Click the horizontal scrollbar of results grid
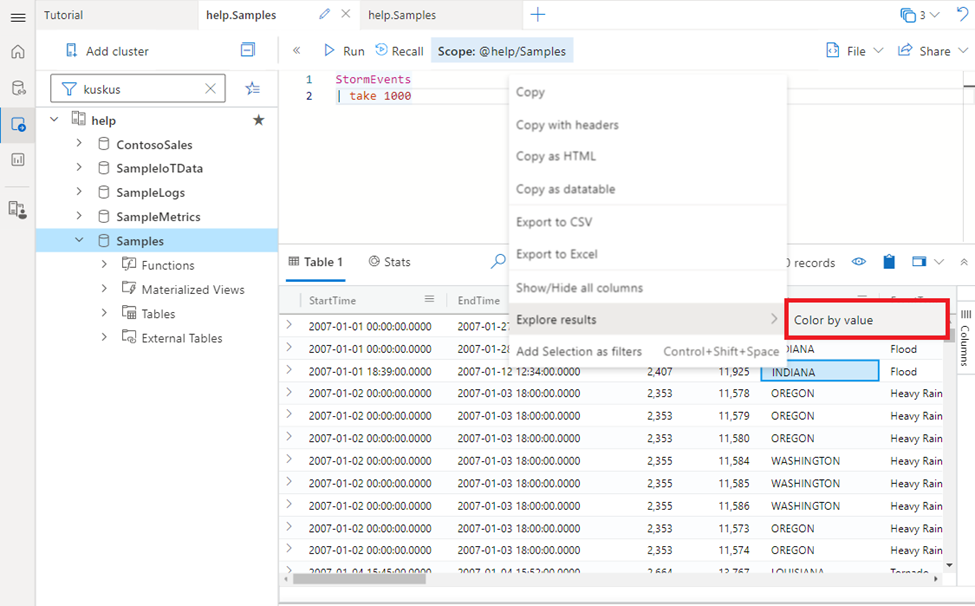The width and height of the screenshot is (975, 606). point(359,579)
